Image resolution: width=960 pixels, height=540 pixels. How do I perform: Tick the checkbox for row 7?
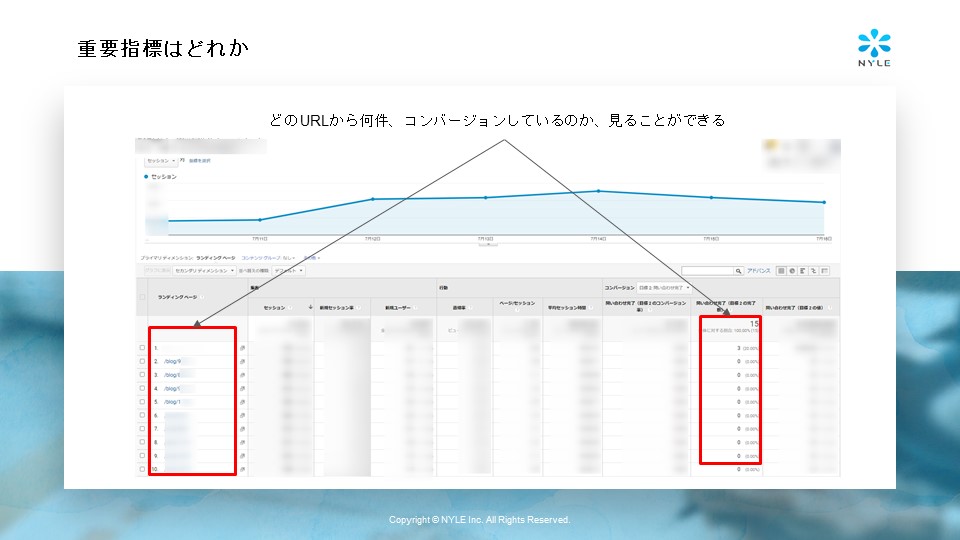142,429
